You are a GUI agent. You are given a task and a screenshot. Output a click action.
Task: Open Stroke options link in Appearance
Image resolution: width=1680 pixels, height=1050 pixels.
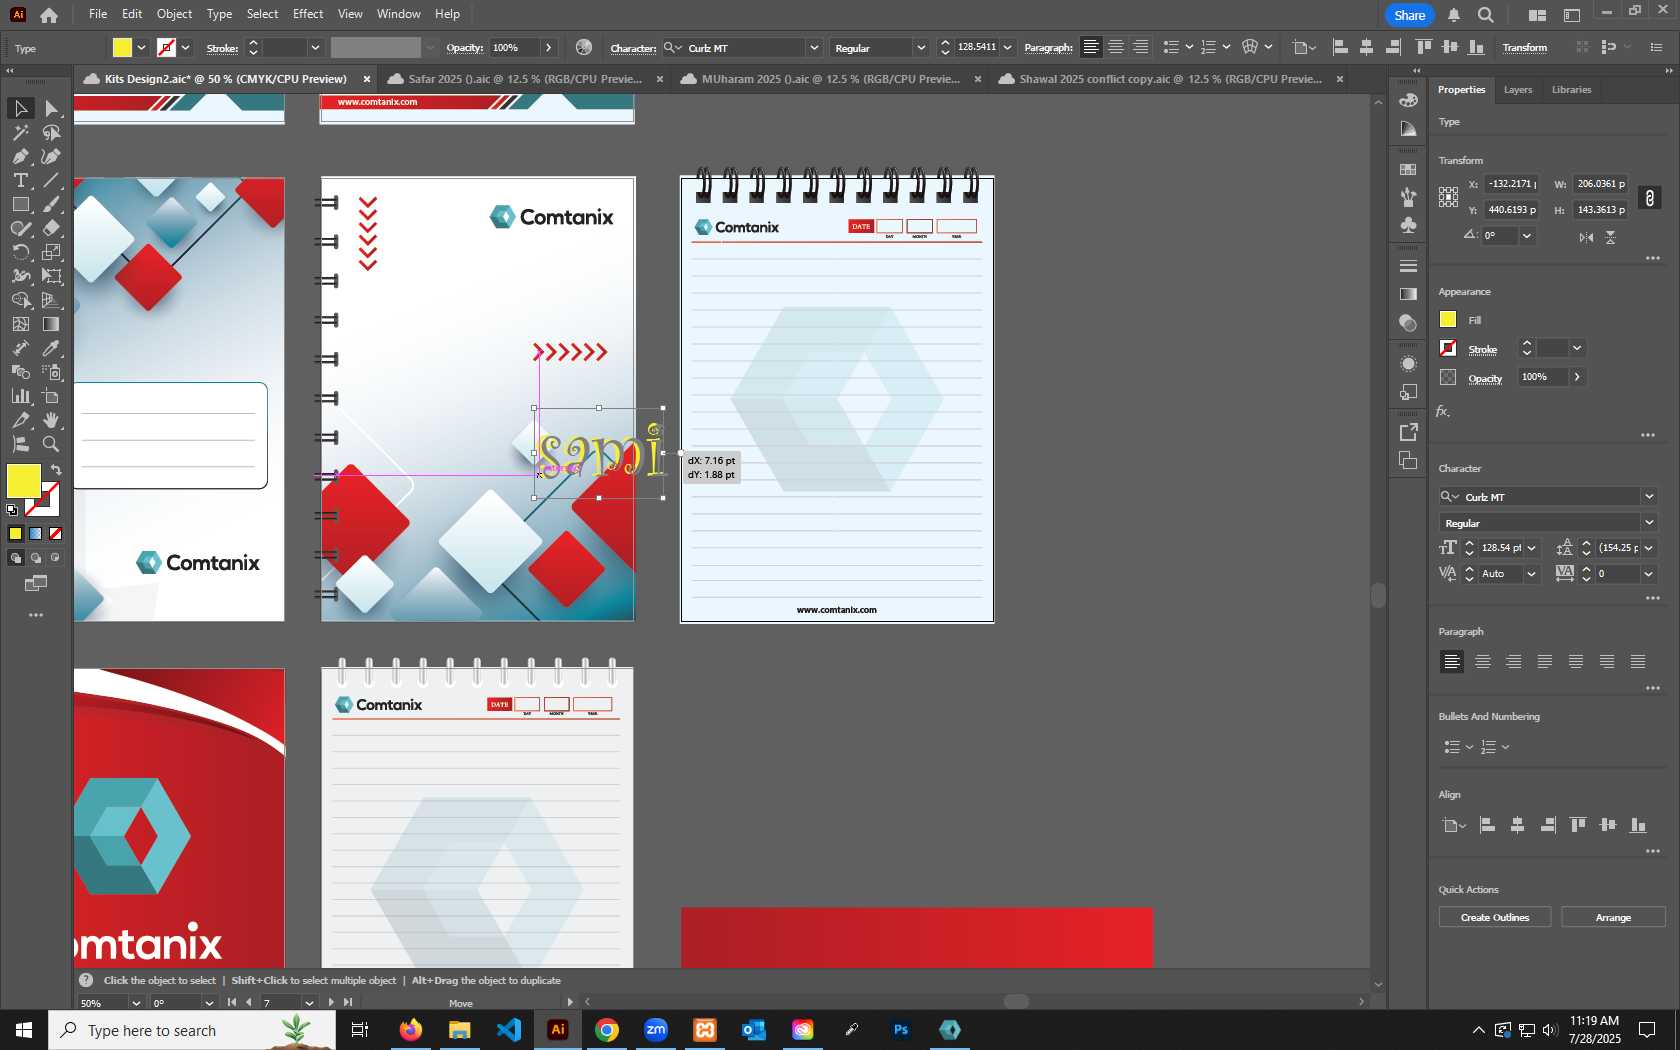click(x=1482, y=350)
